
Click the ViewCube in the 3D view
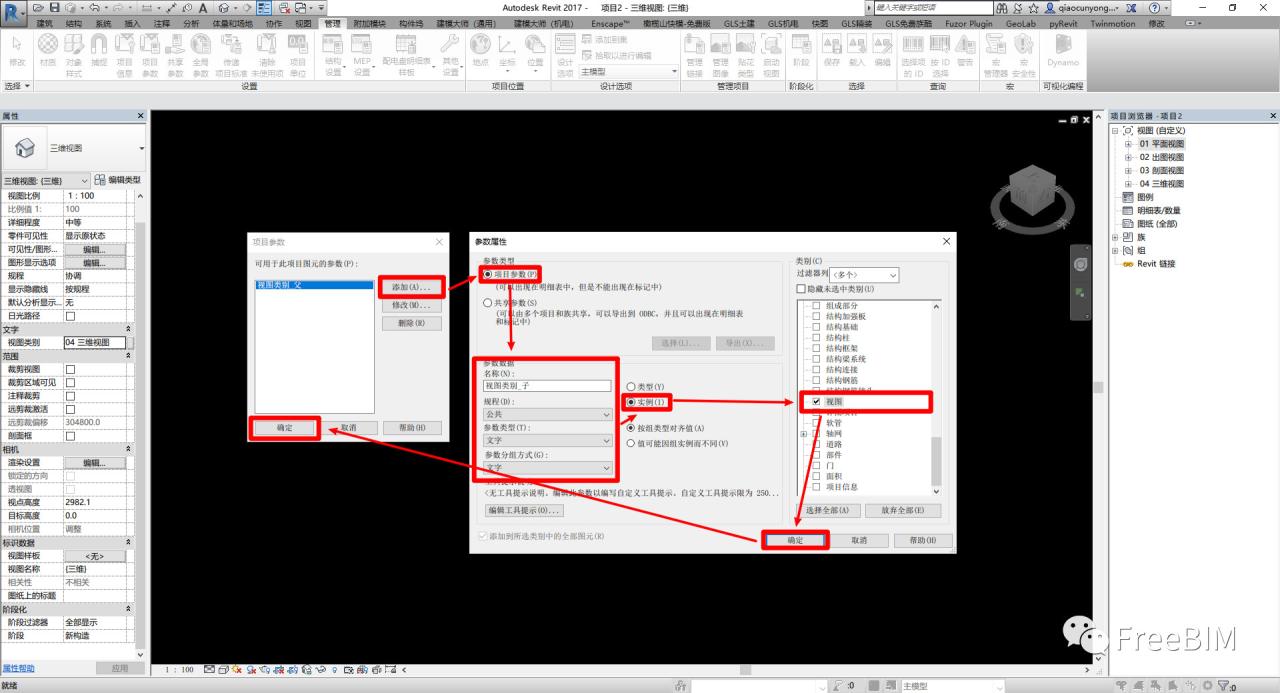click(x=1029, y=190)
